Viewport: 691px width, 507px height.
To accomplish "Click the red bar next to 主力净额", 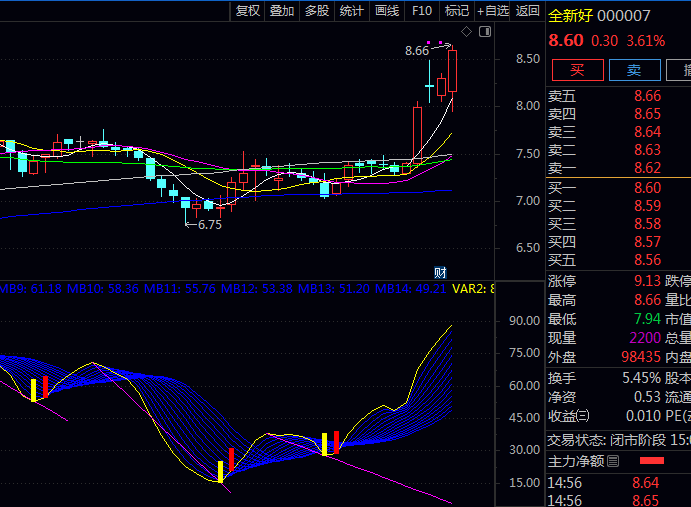I will (x=651, y=461).
